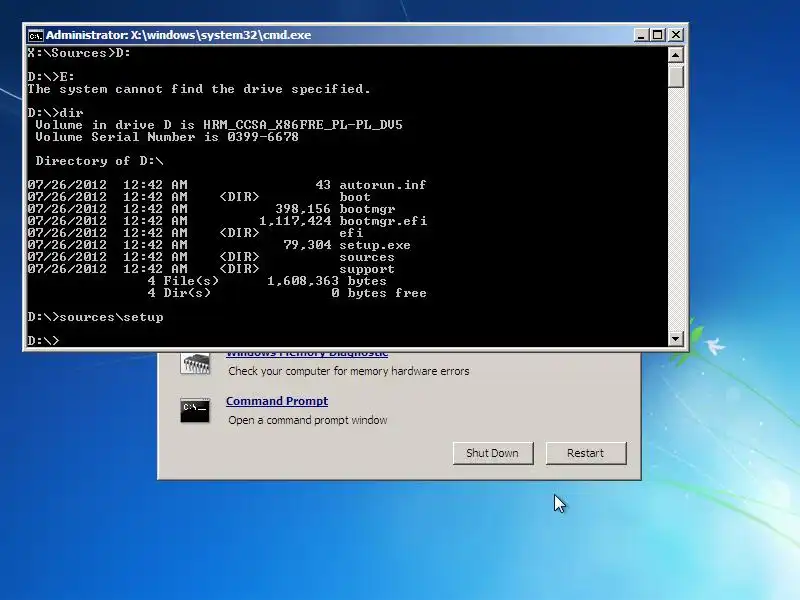The image size is (800, 600).
Task: Click the boot directory entry
Action: (x=355, y=197)
